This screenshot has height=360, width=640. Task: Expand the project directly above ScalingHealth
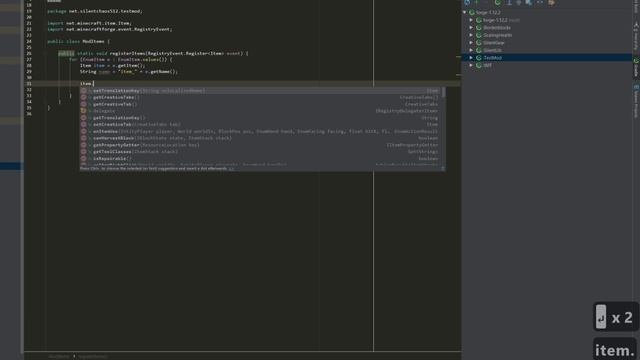pyautogui.click(x=471, y=28)
